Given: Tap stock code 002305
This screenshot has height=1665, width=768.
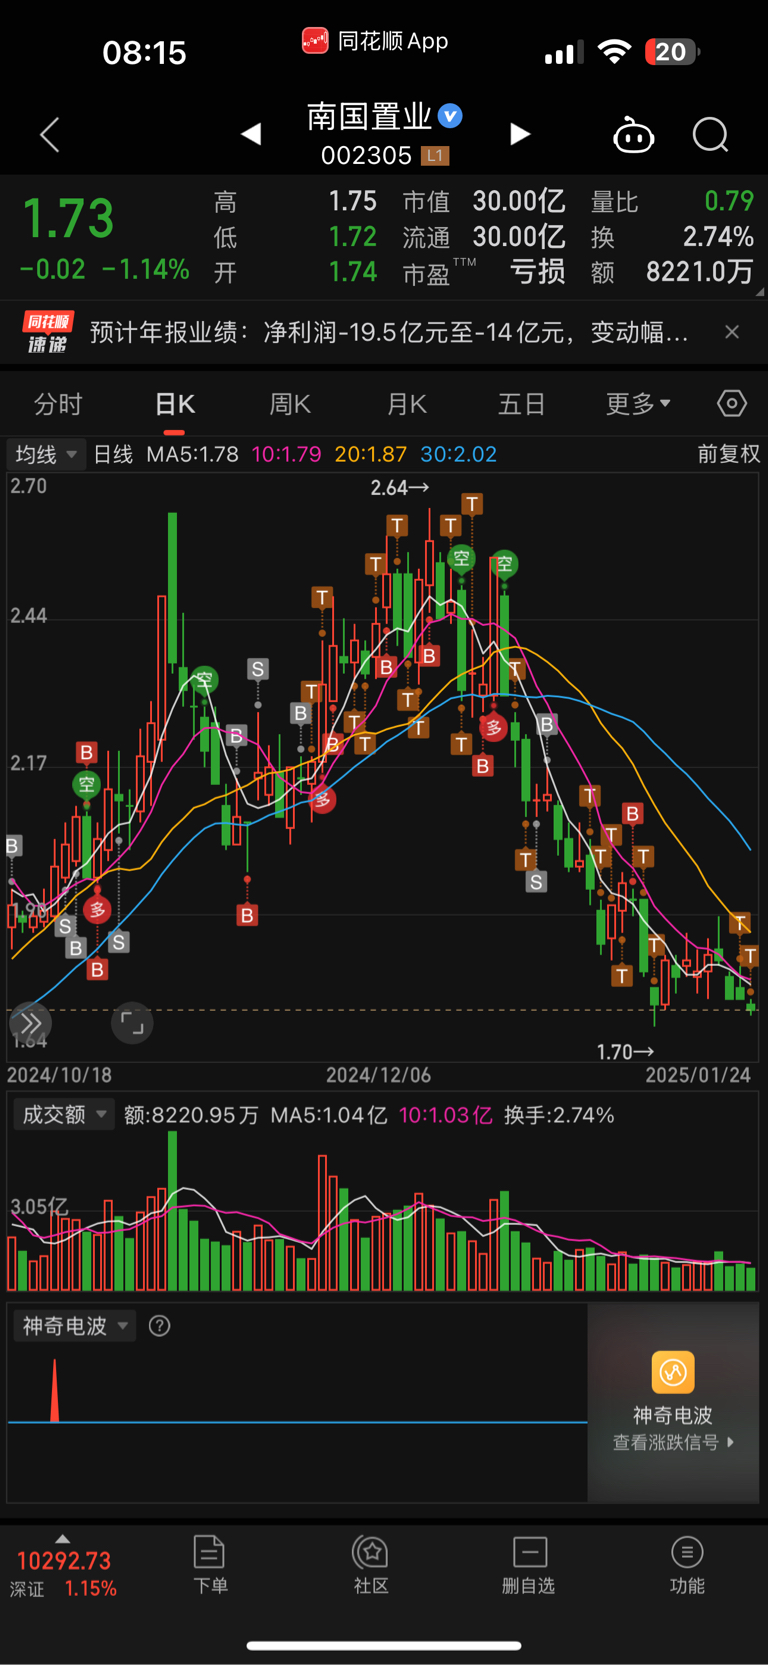Looking at the screenshot, I should pos(366,155).
